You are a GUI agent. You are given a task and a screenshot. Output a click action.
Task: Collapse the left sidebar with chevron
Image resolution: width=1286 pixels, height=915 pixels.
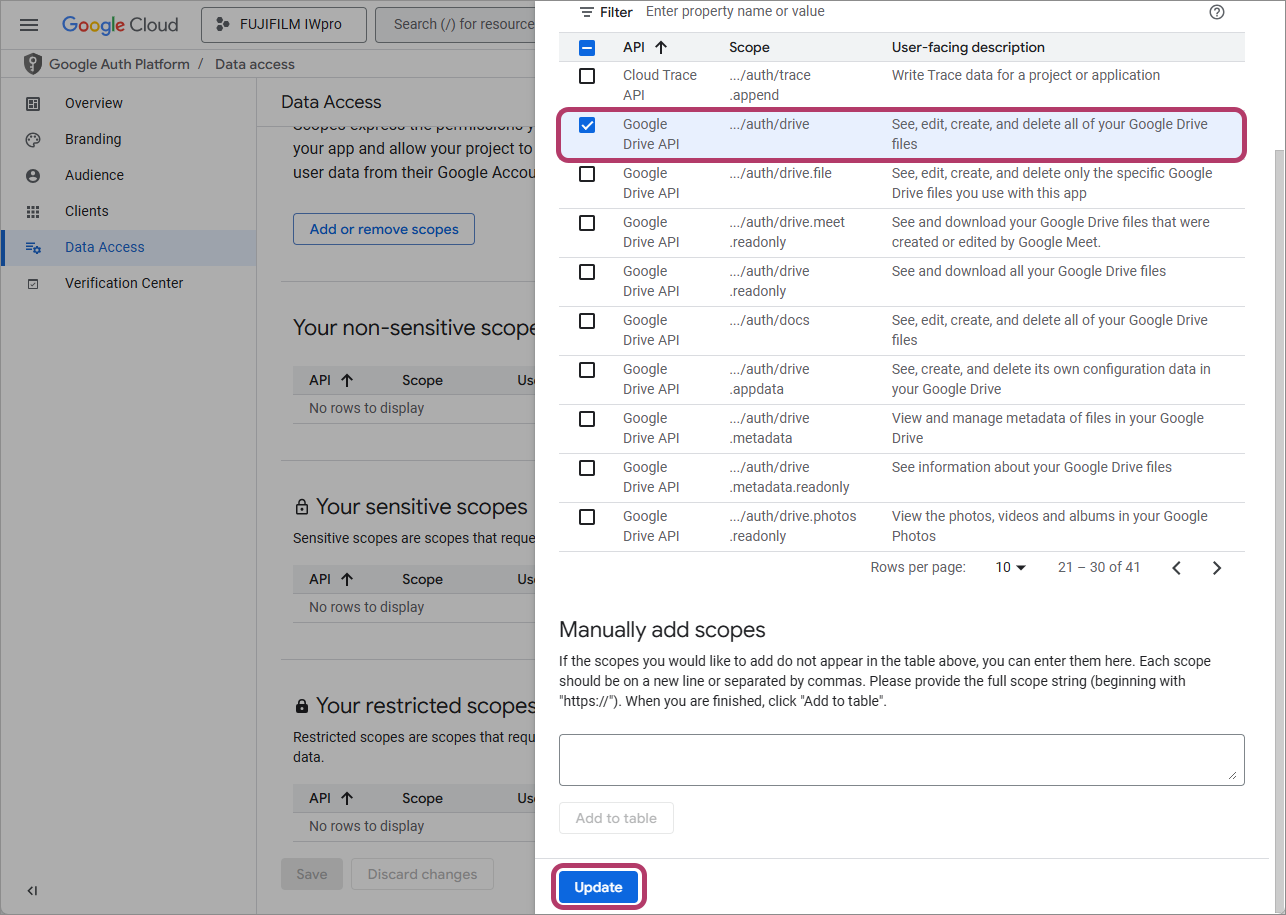click(x=32, y=891)
